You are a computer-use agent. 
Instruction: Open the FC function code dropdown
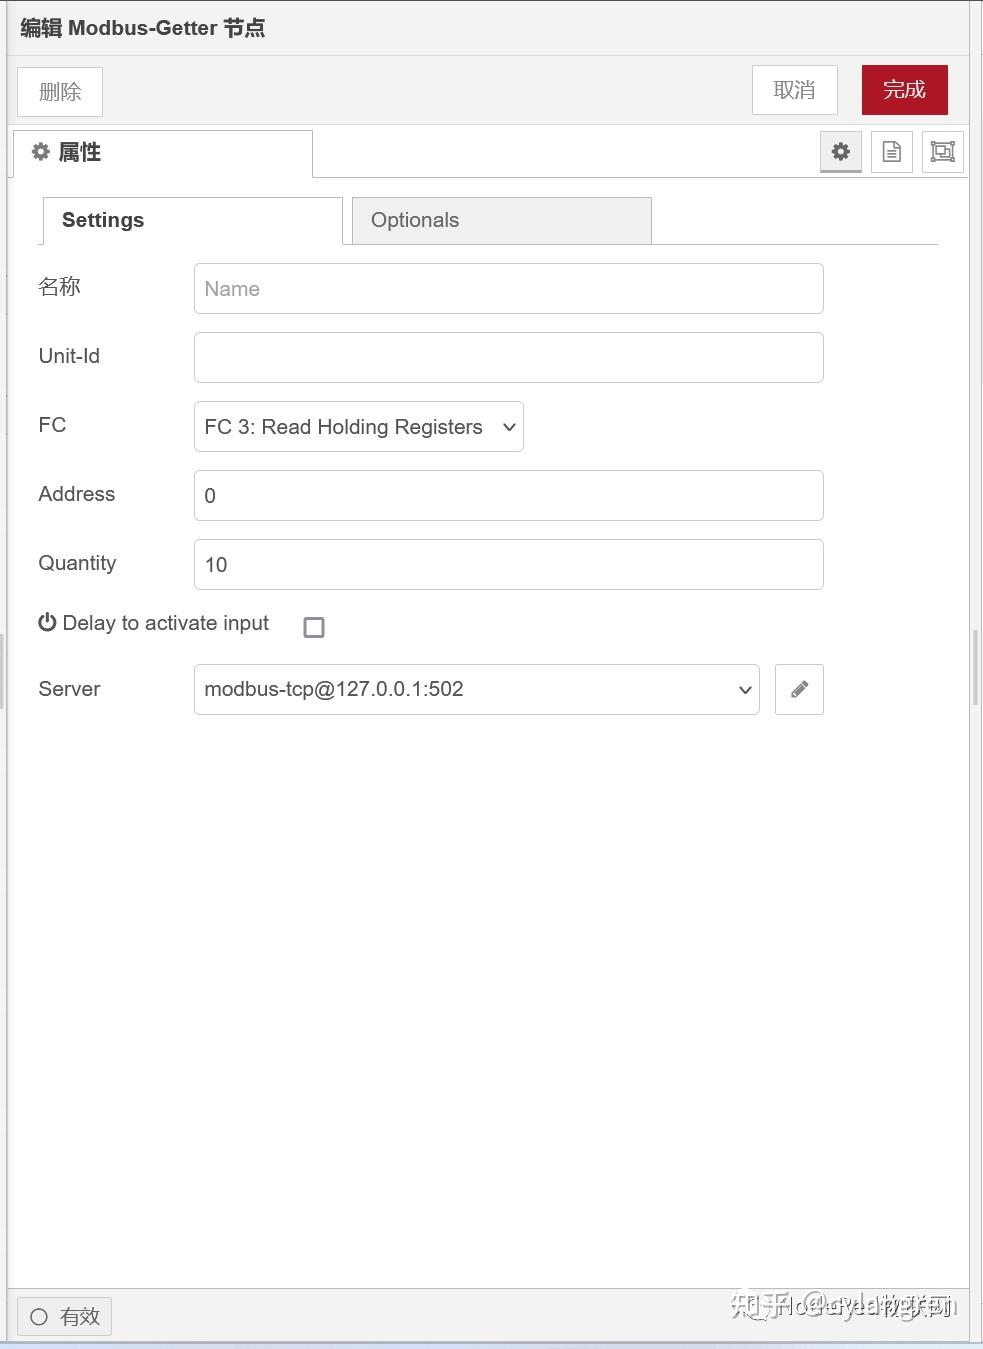point(358,427)
